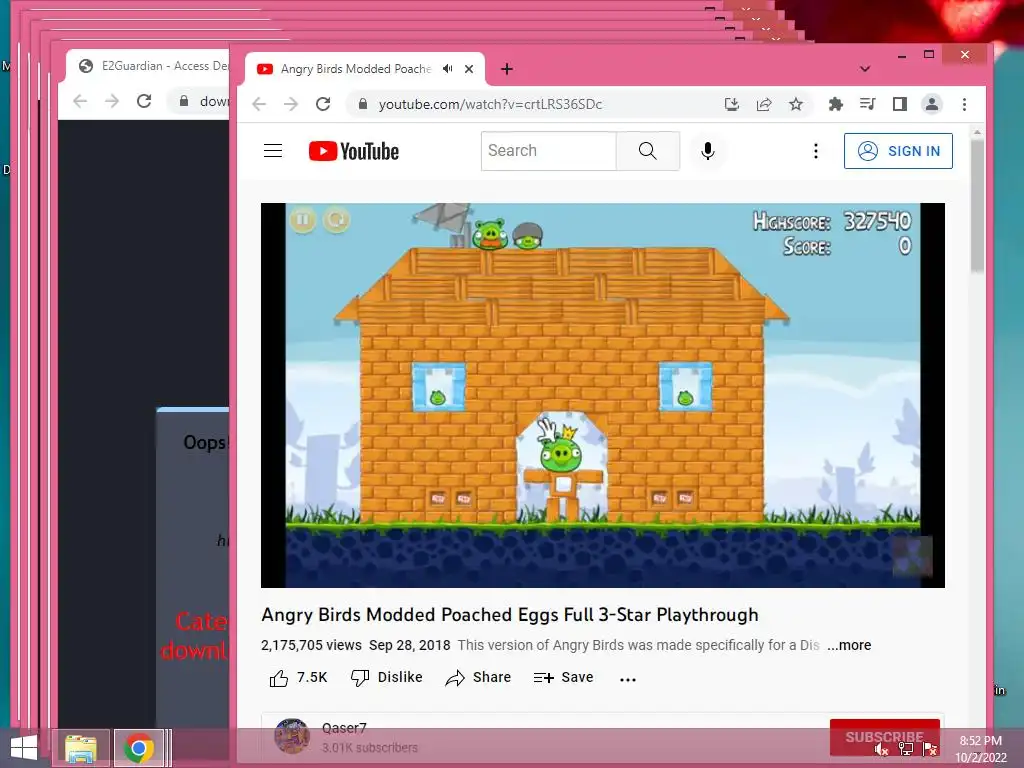Click the network icon in system tray
Image resolution: width=1024 pixels, height=768 pixels.
pyautogui.click(x=906, y=750)
